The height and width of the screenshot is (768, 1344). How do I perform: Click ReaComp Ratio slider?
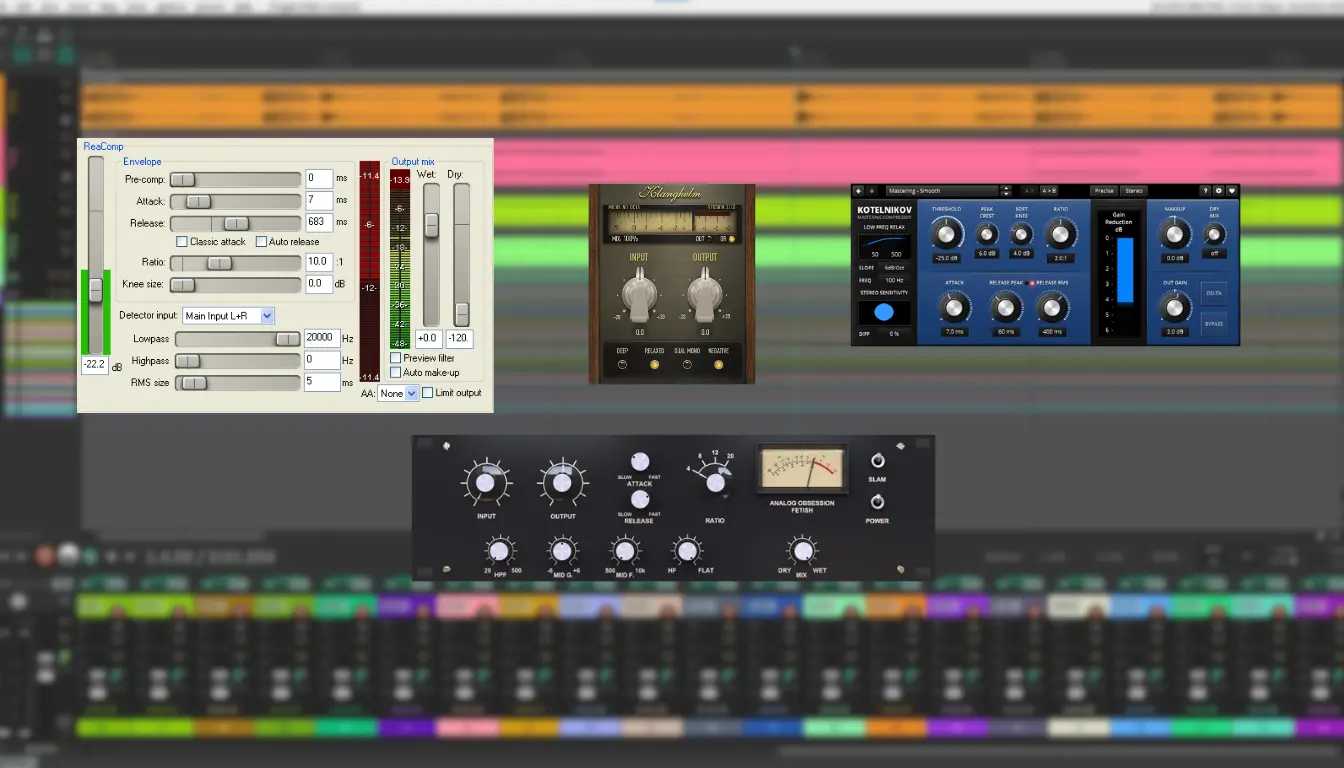tap(235, 263)
